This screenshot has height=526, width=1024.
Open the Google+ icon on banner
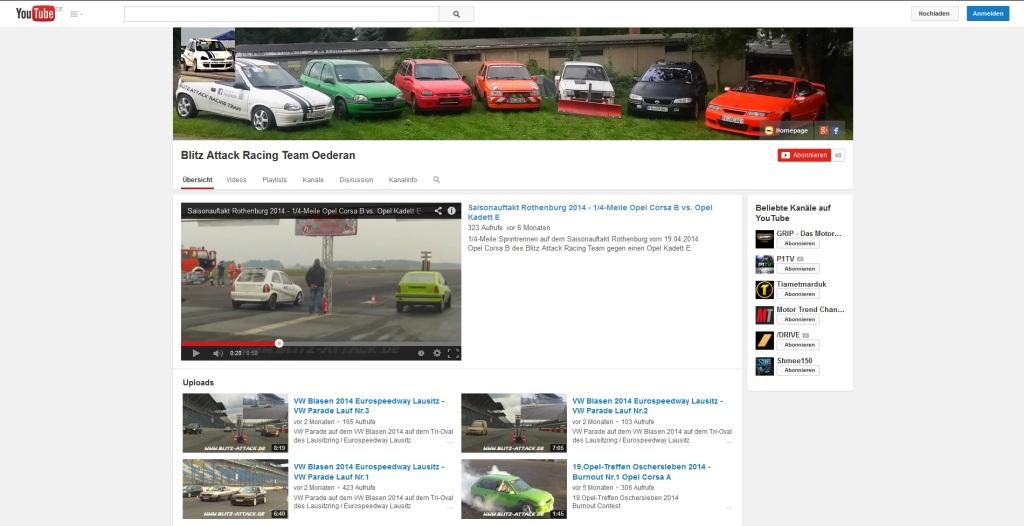[824, 131]
